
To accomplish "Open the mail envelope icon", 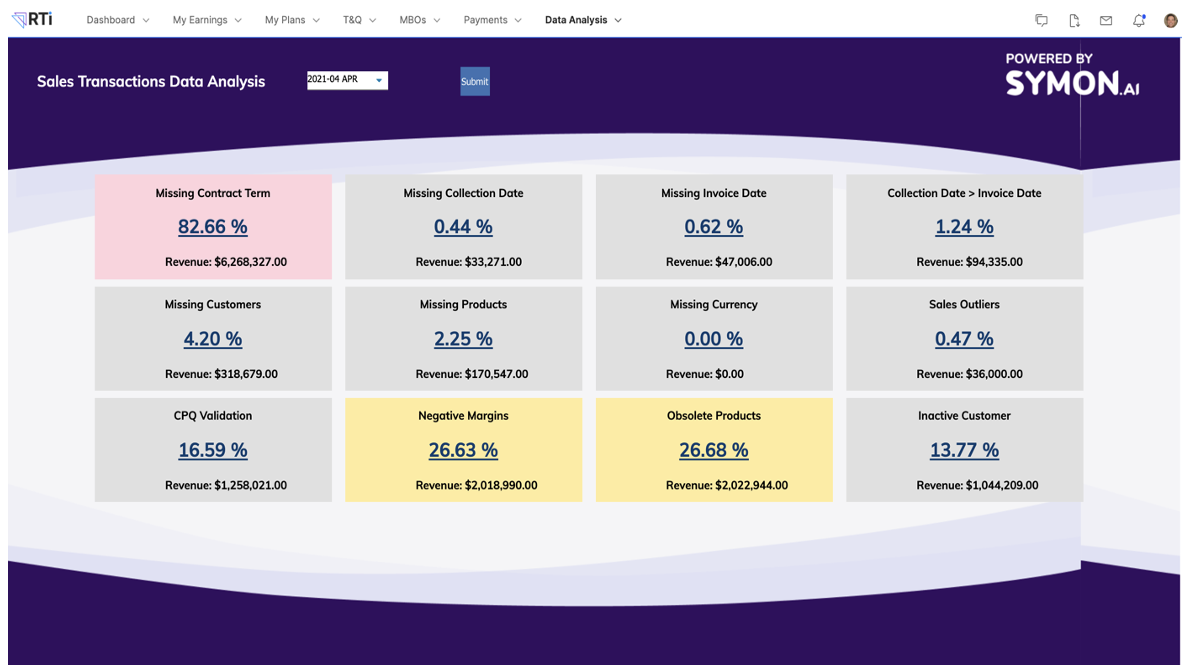I will [1105, 19].
